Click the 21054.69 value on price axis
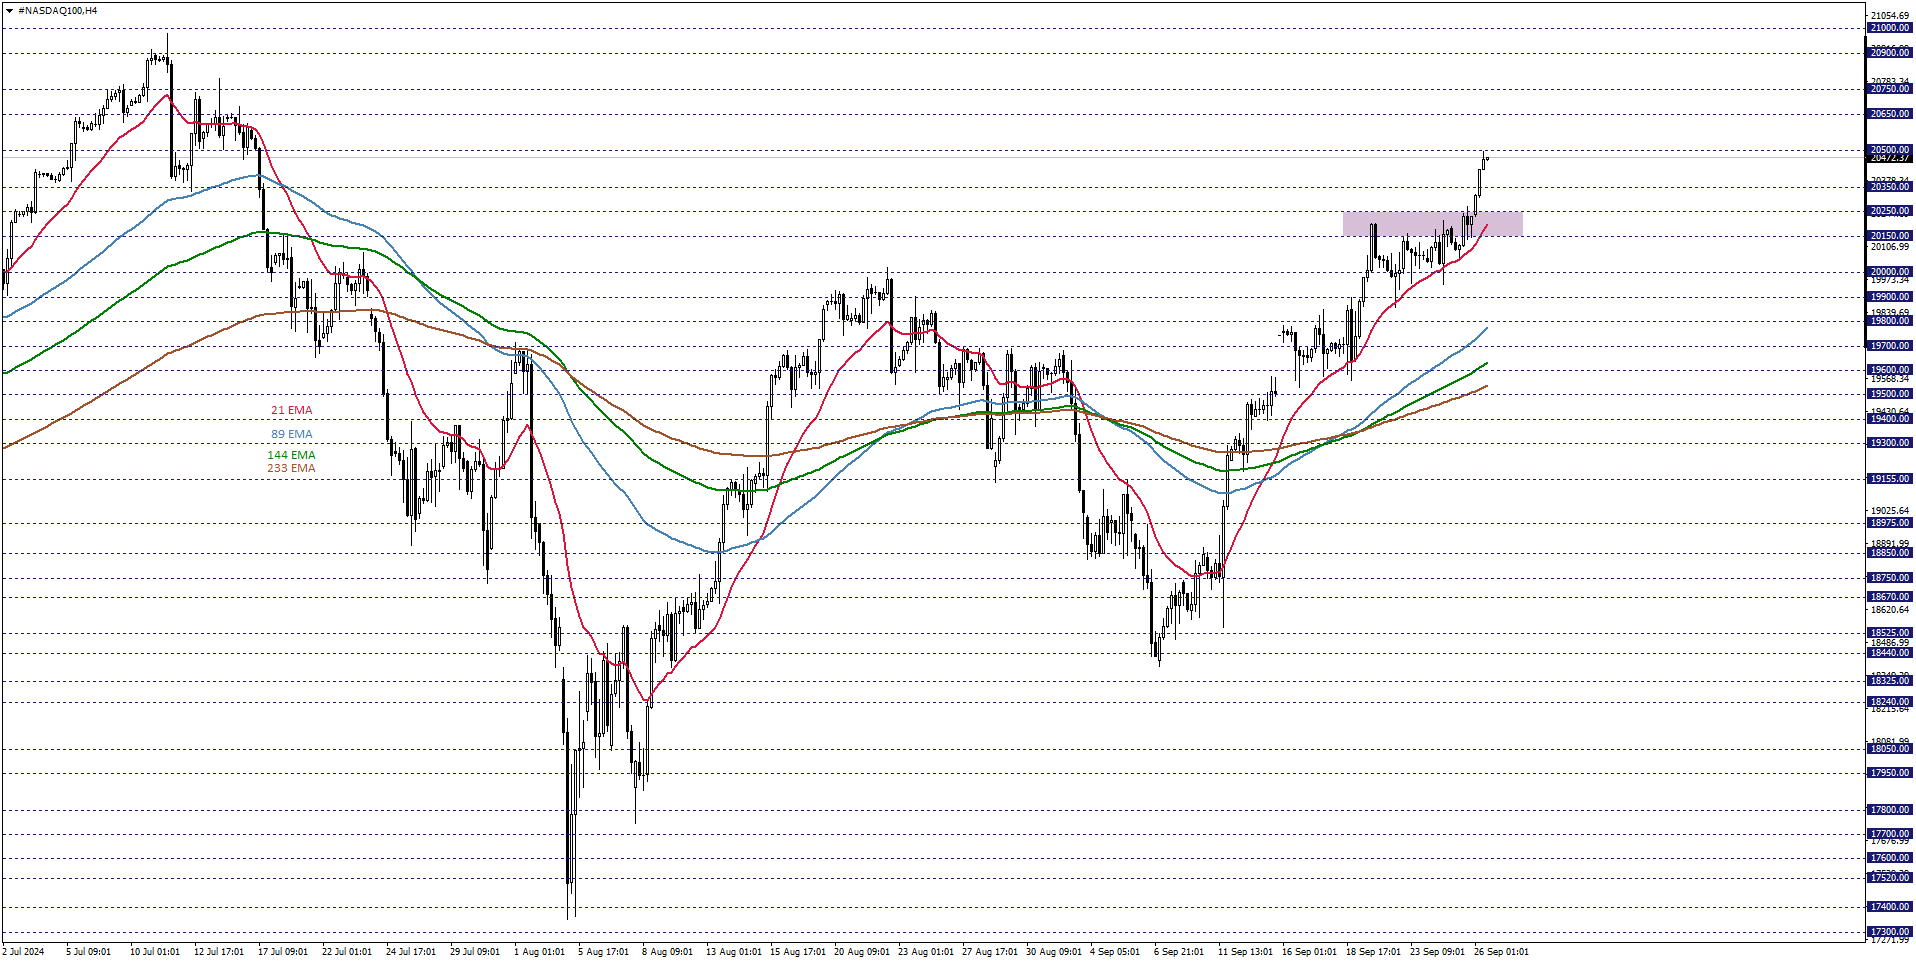This screenshot has height=963, width=1916. click(x=1890, y=16)
